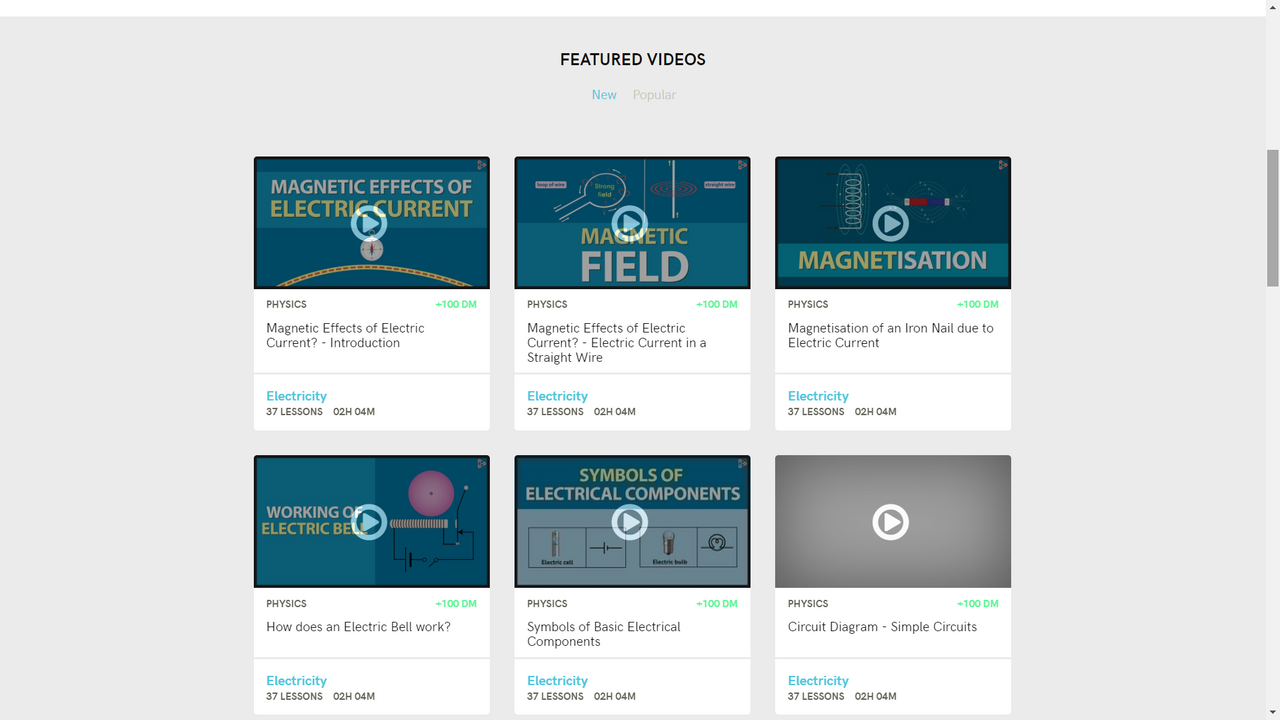Viewport: 1280px width, 720px height.
Task: Play the Working of Electric Bell video
Action: [369, 522]
